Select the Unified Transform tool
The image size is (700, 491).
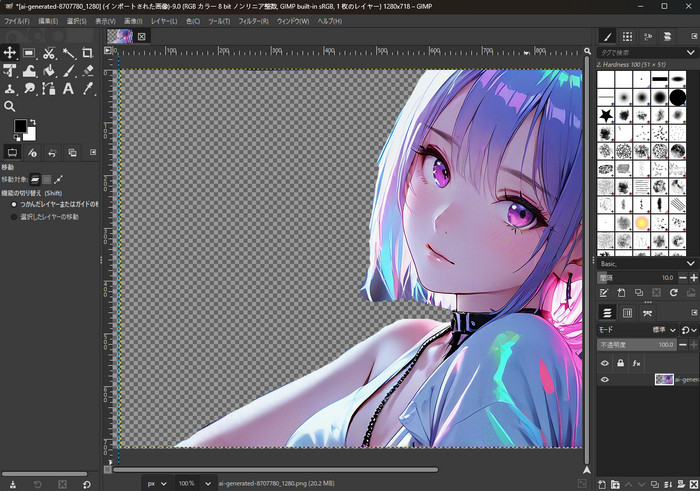(10, 71)
